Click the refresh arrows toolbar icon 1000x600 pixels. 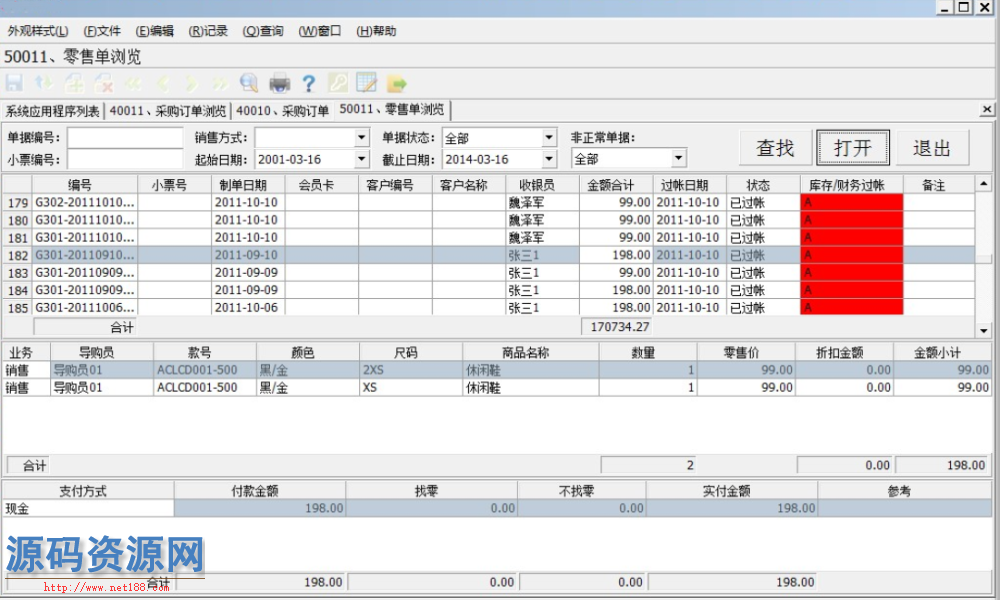point(44,84)
